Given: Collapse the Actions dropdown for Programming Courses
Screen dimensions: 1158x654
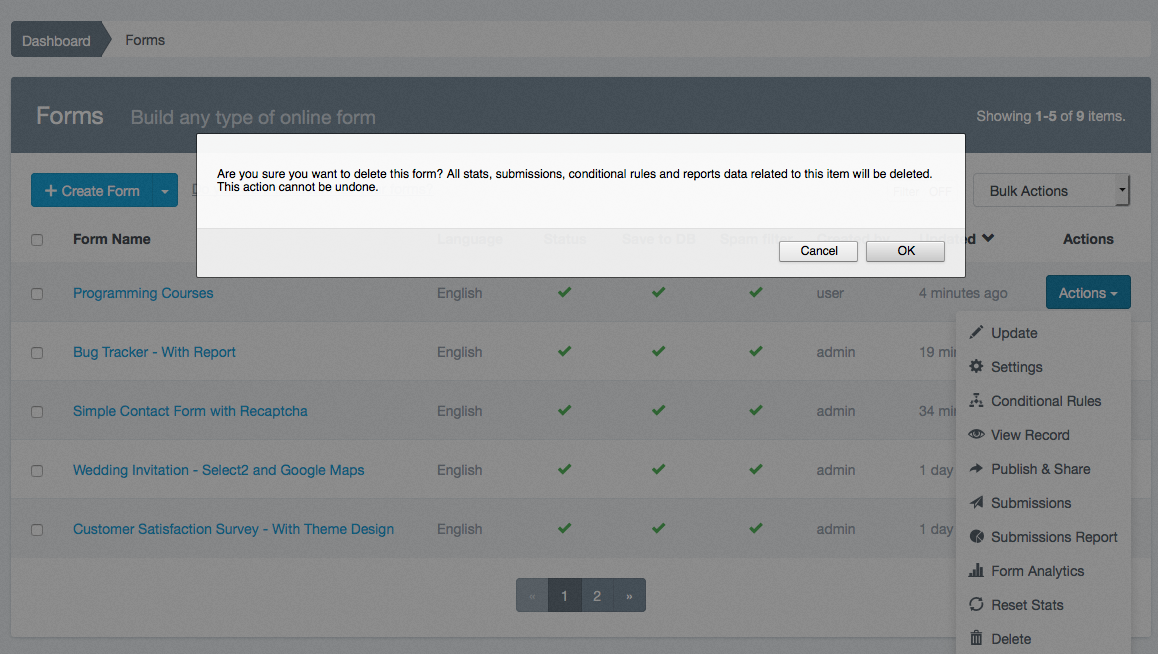Looking at the screenshot, I should [x=1088, y=293].
